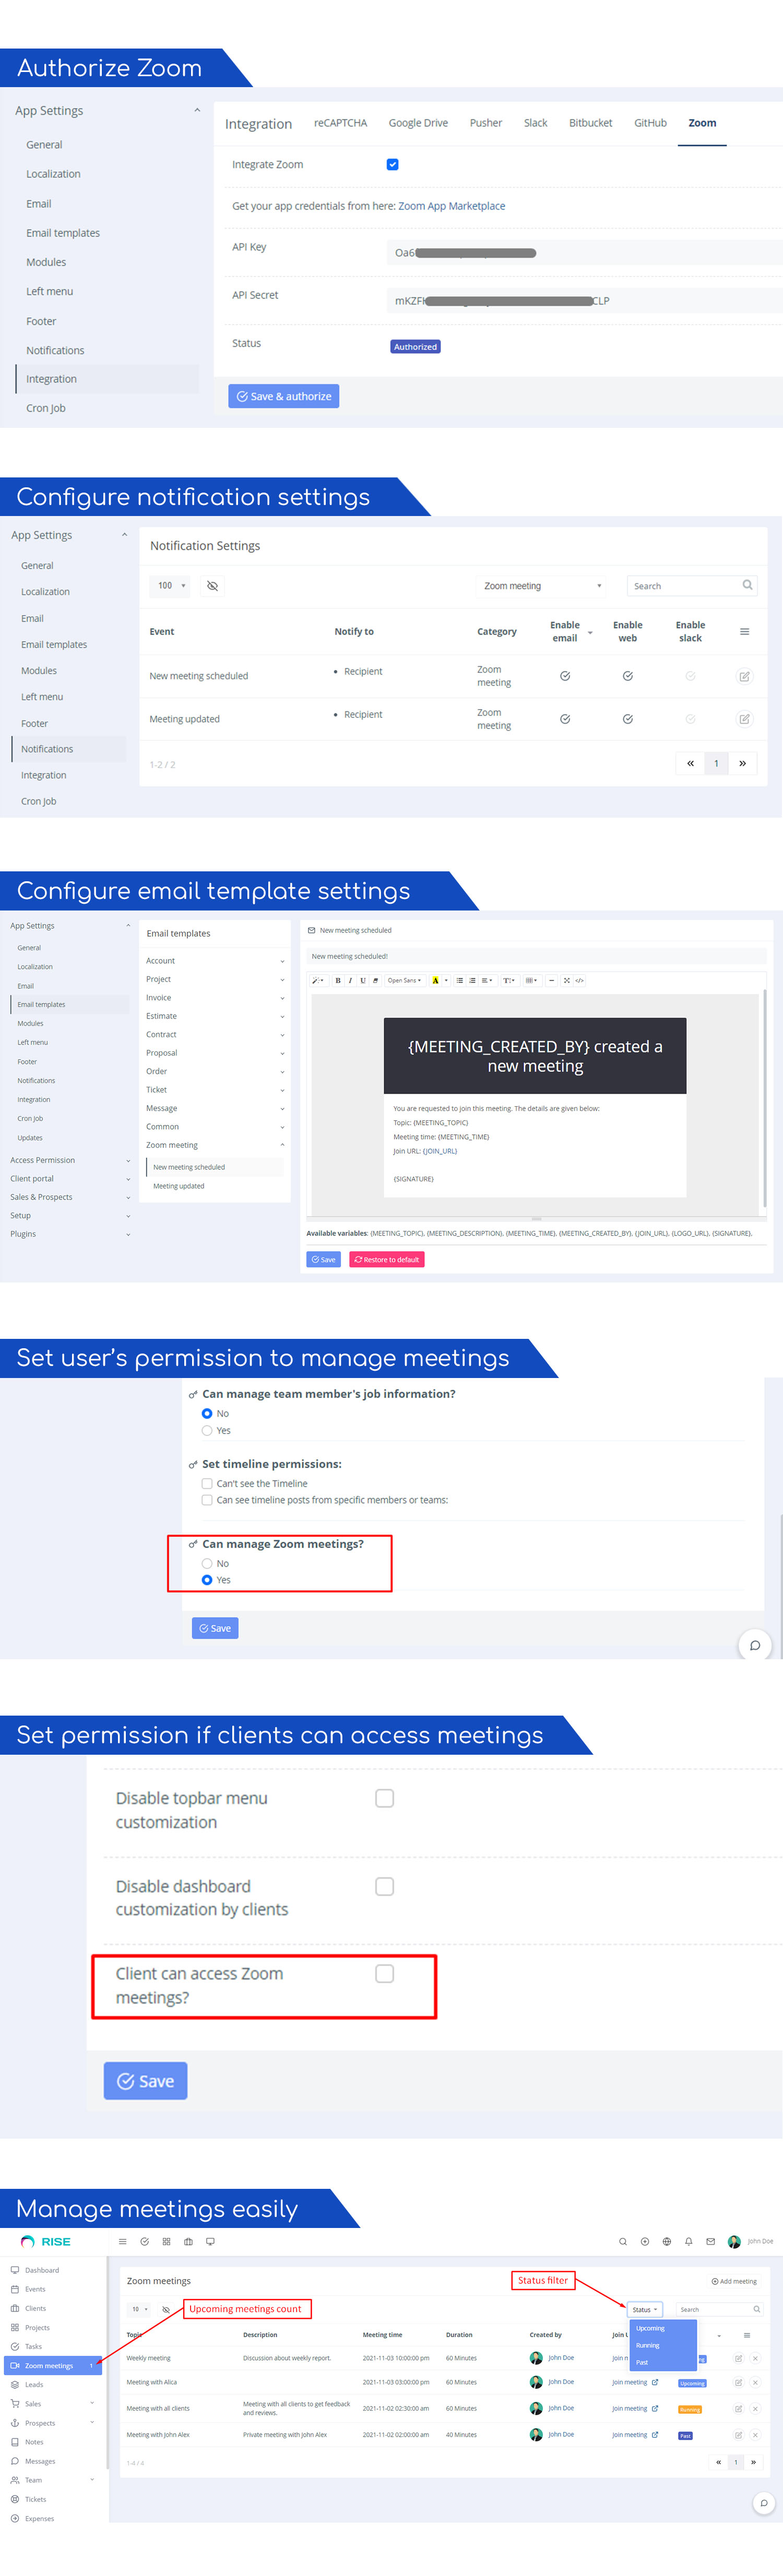Click Add meeting in Zoom meetings
Viewport: 783px width, 2576px height.
click(734, 2282)
